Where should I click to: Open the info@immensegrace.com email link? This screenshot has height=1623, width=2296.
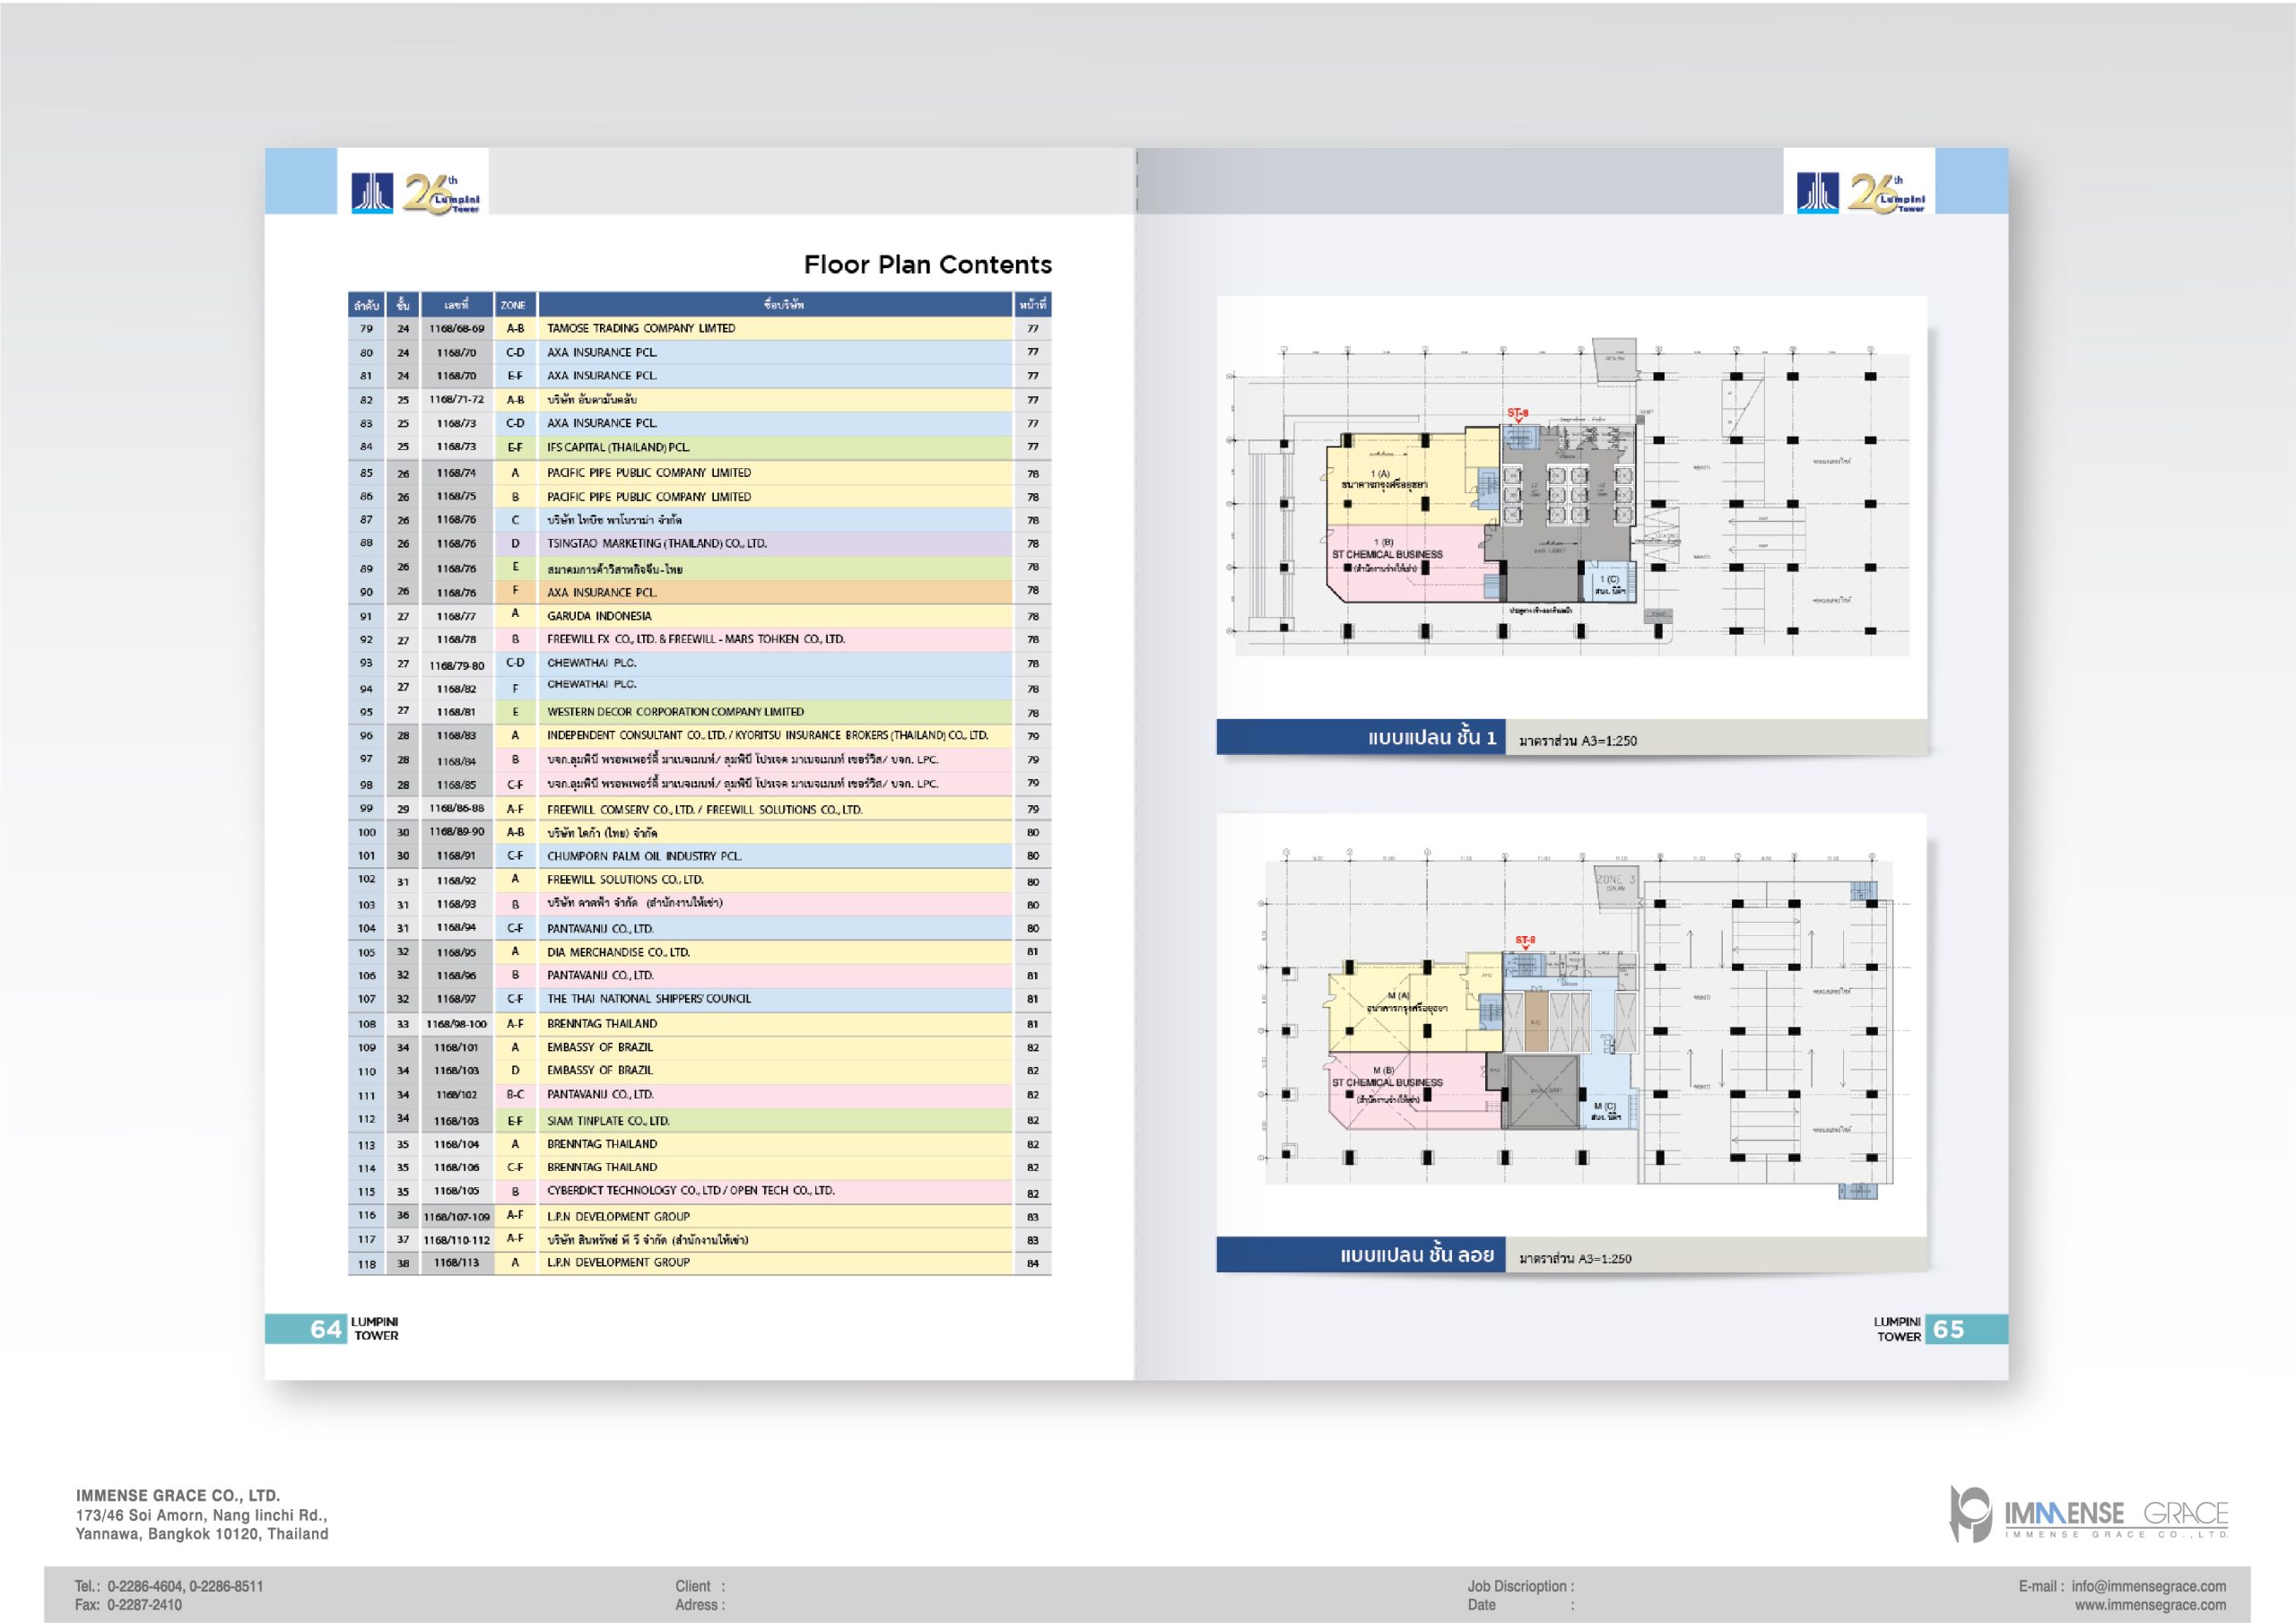click(2148, 1586)
